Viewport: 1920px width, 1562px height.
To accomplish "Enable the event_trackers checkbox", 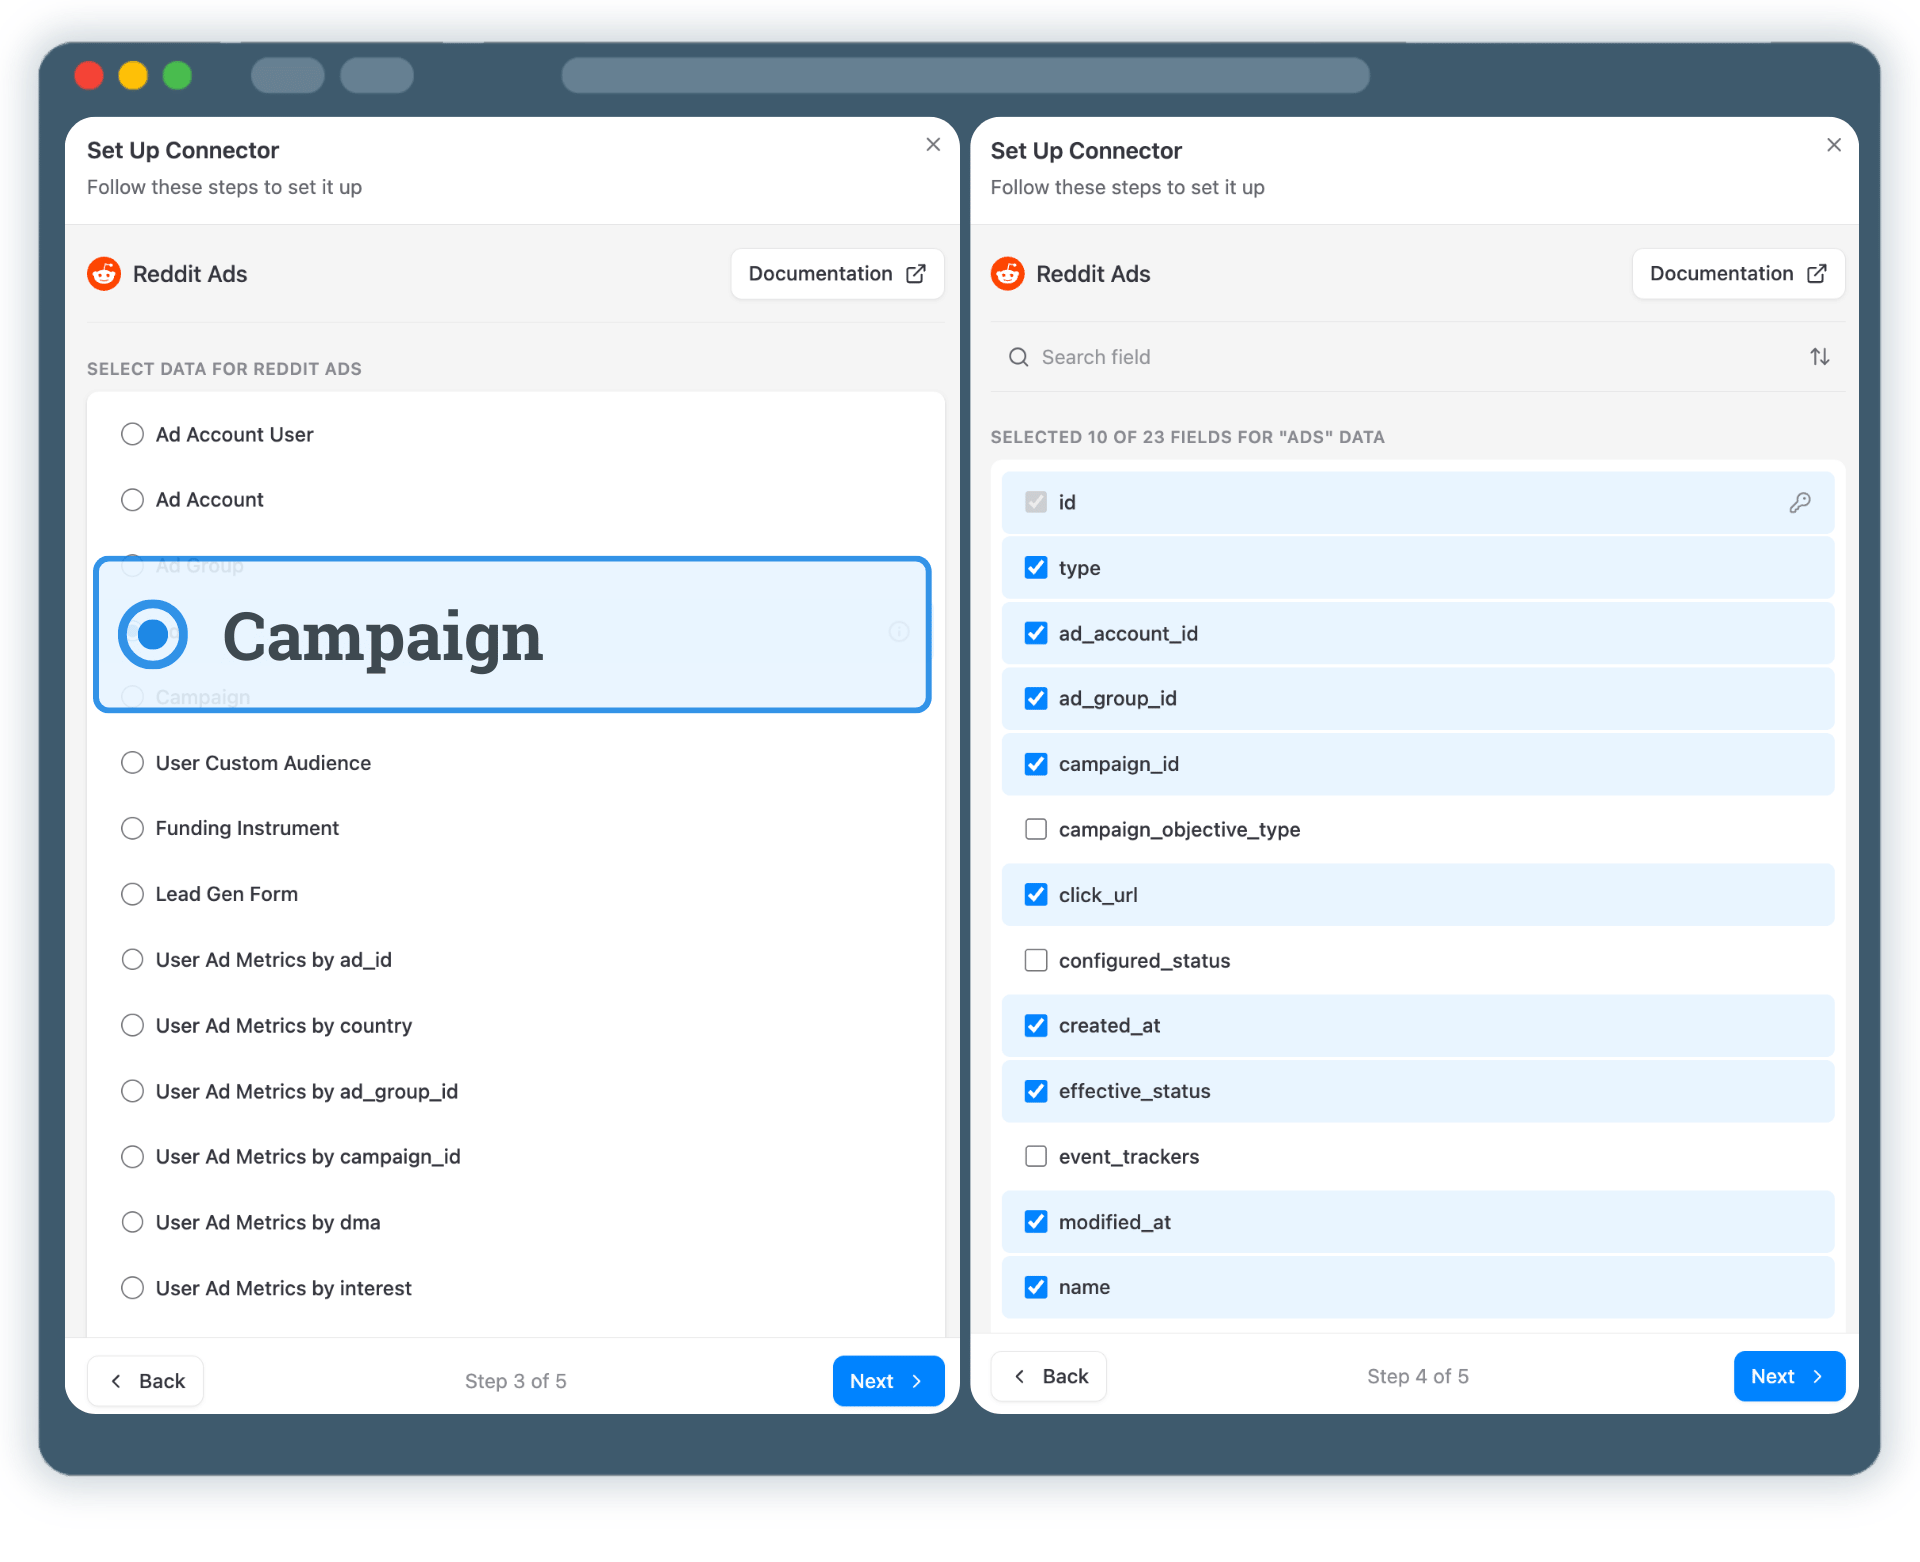I will [1036, 1156].
